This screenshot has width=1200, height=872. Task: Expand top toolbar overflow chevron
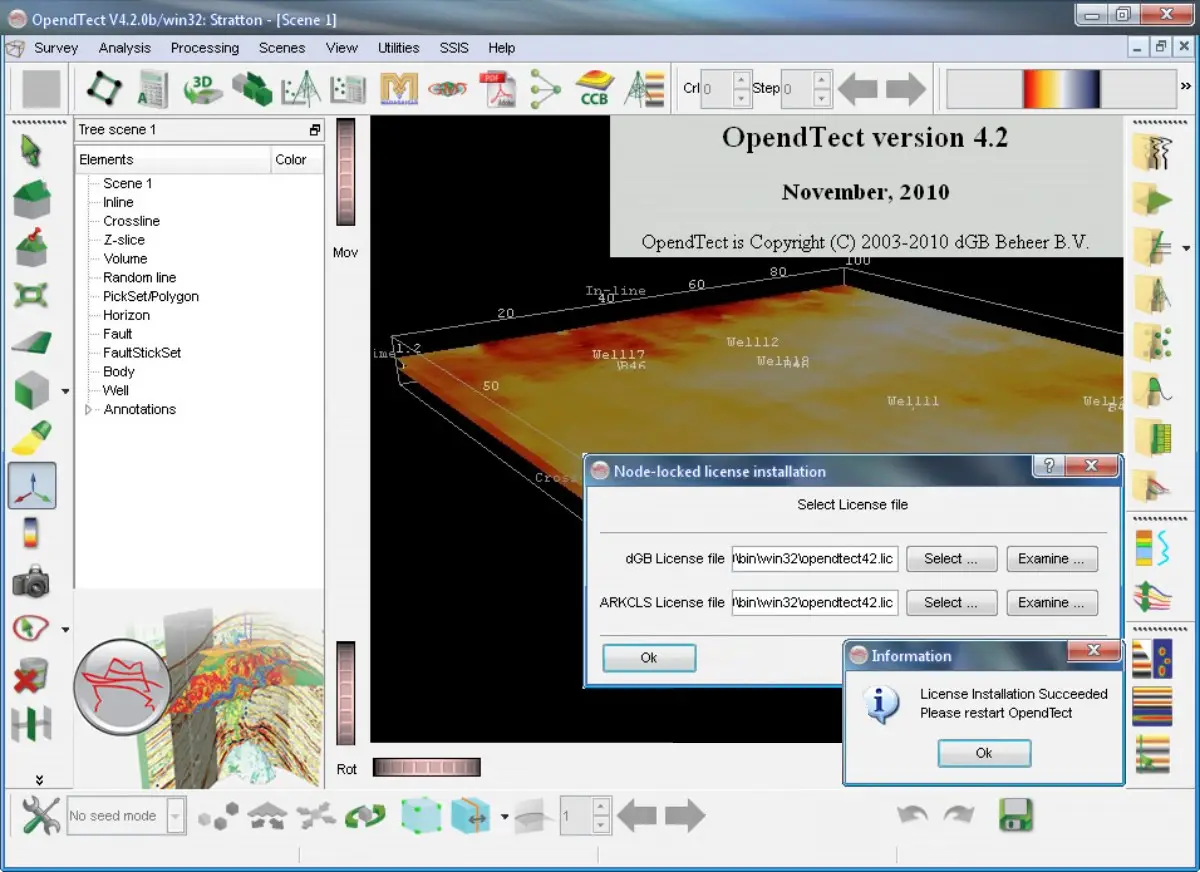1186,88
